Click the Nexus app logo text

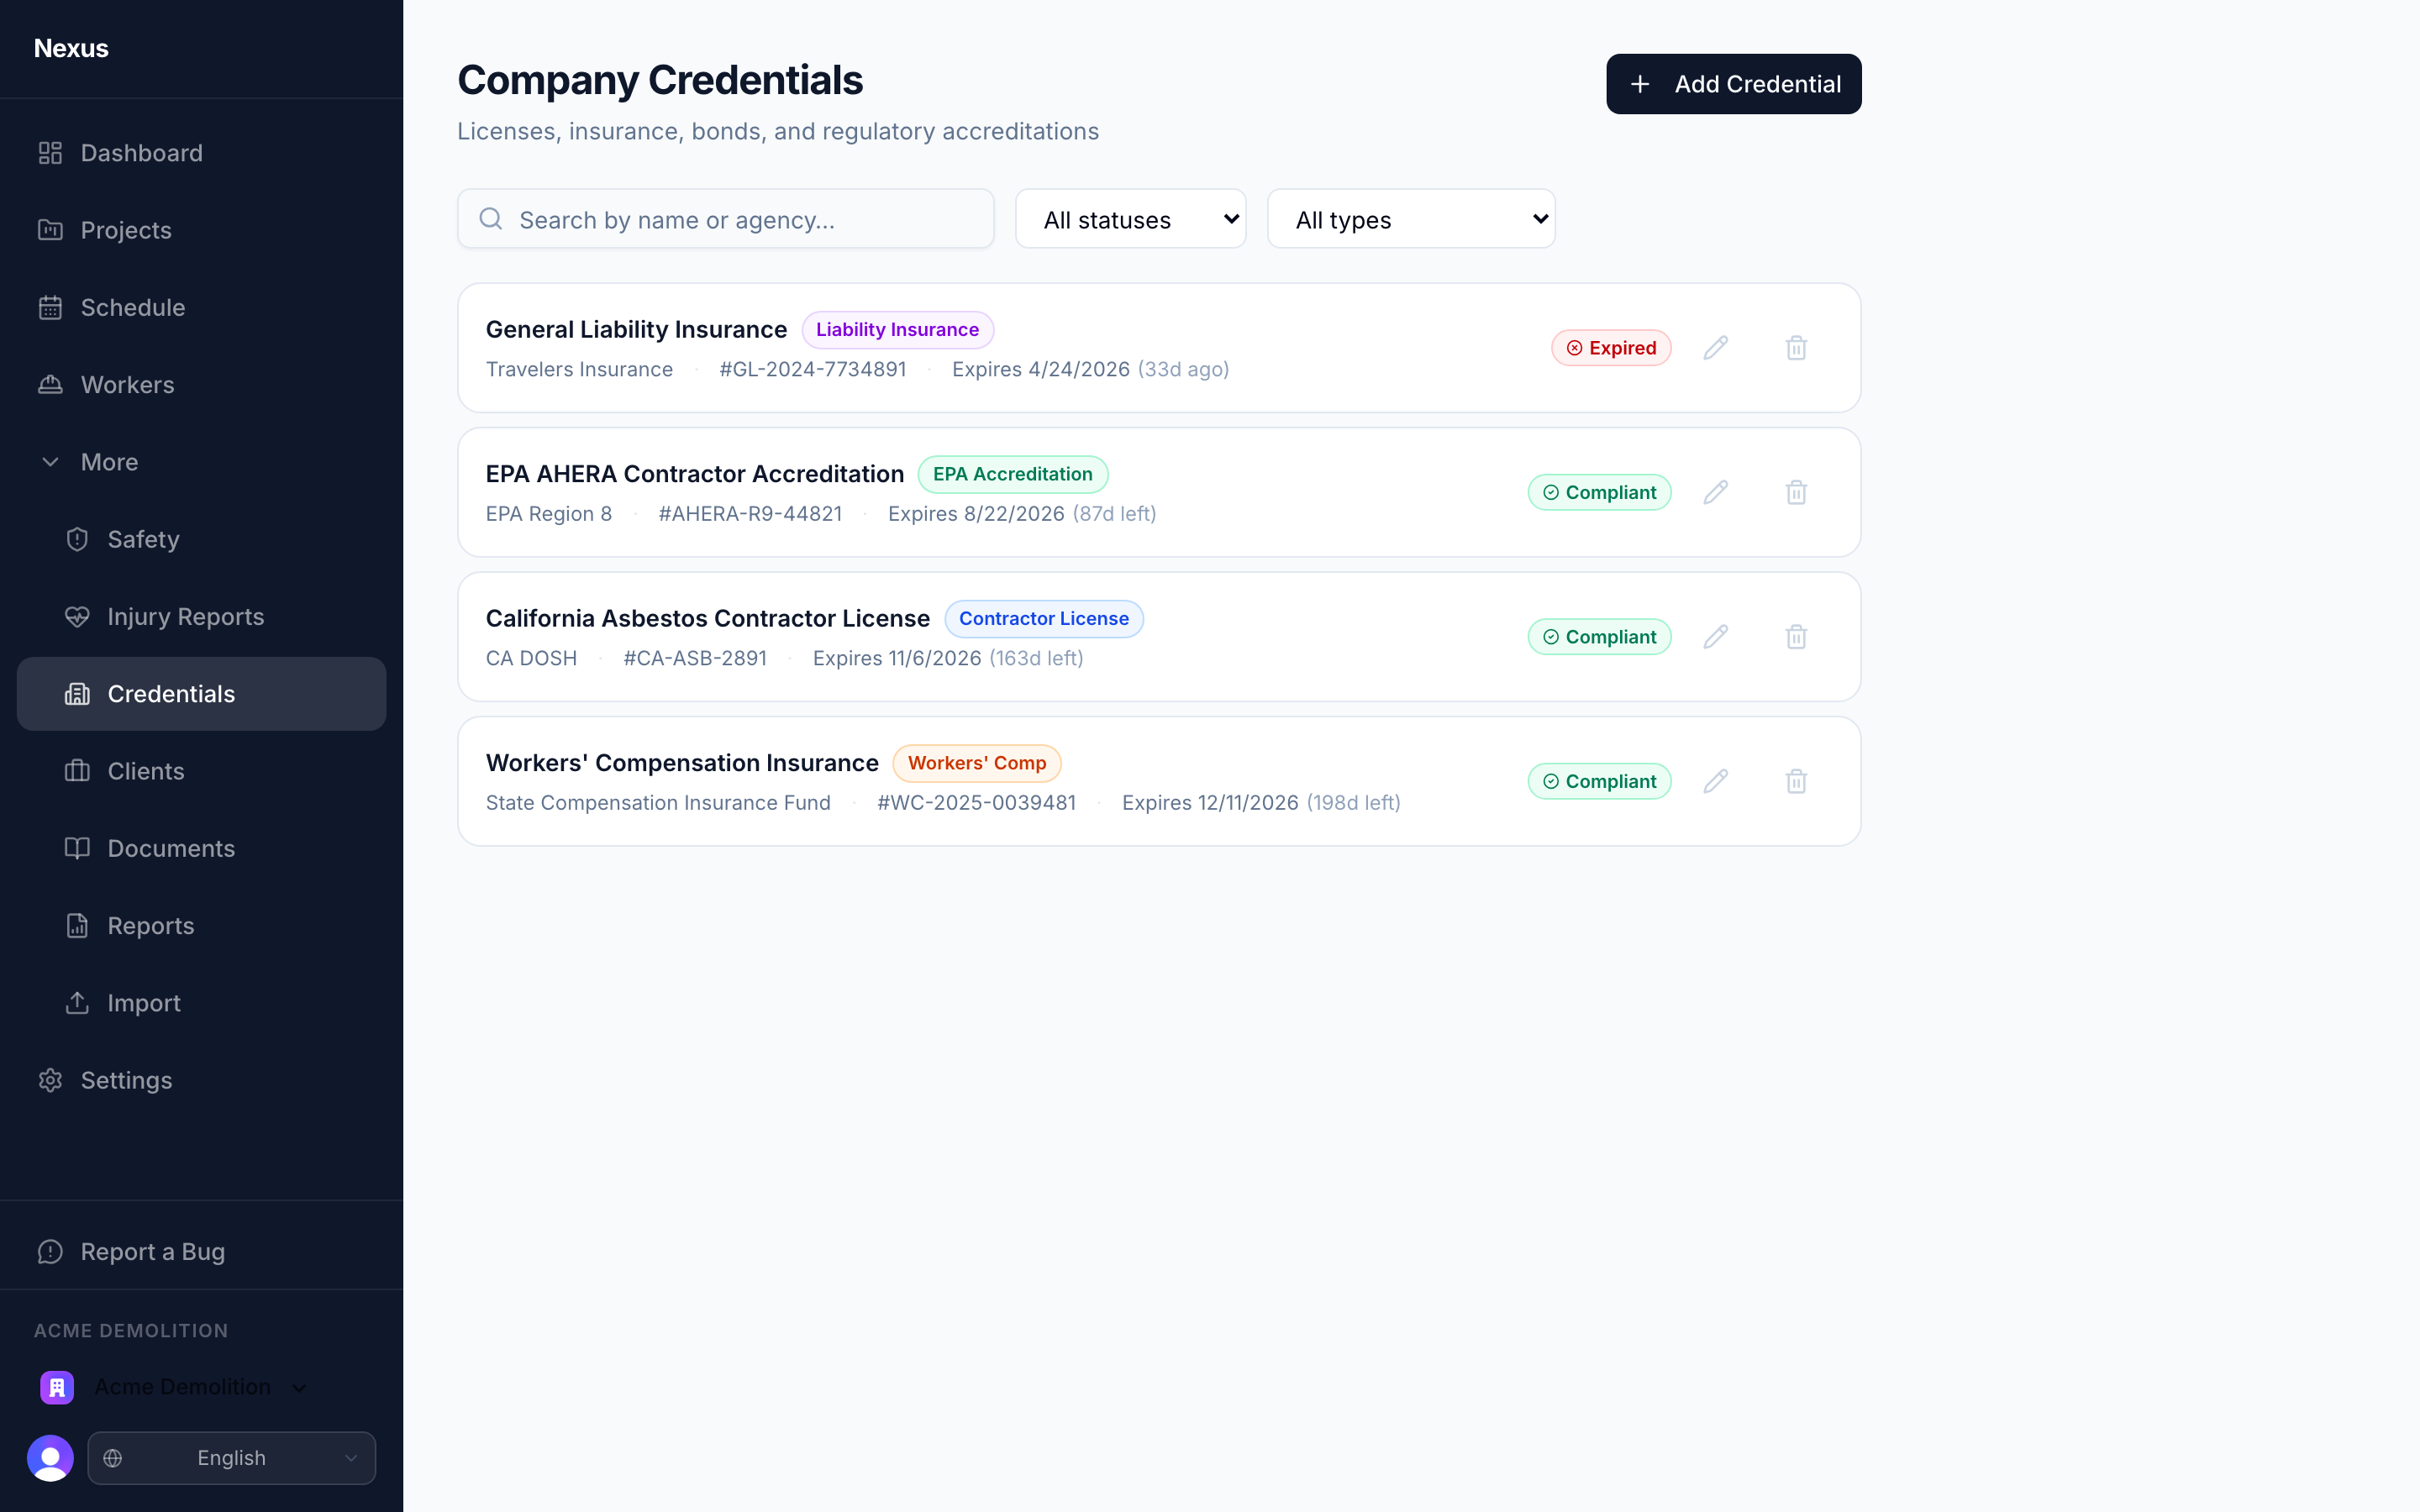coord(71,48)
